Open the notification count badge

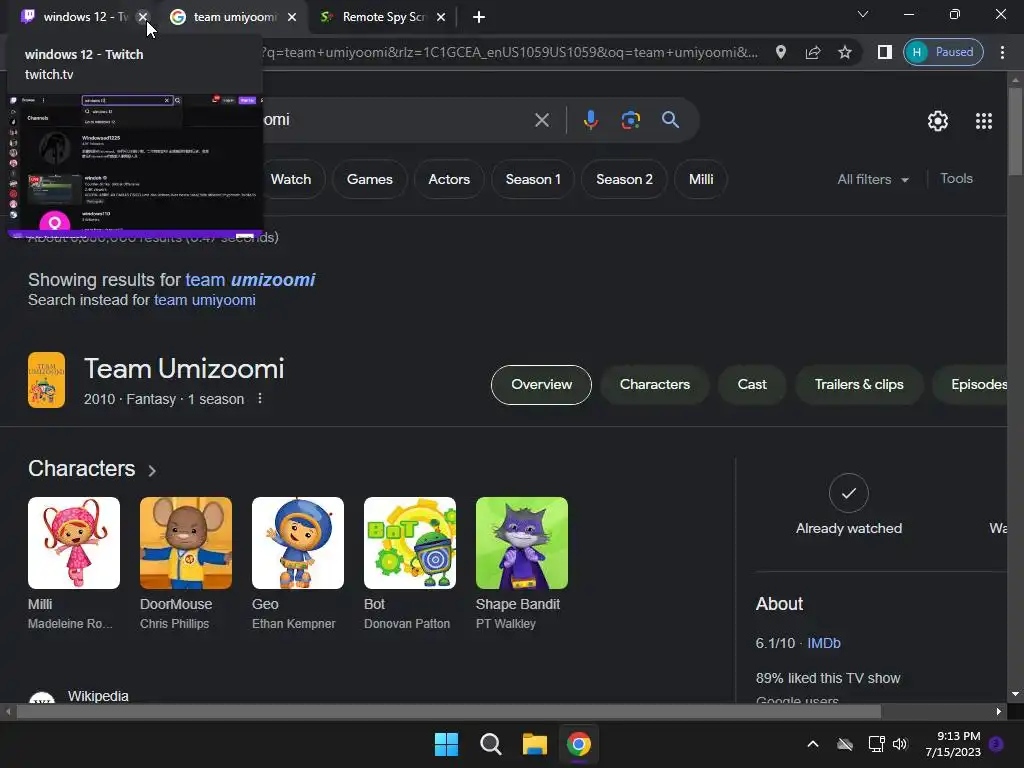(997, 744)
